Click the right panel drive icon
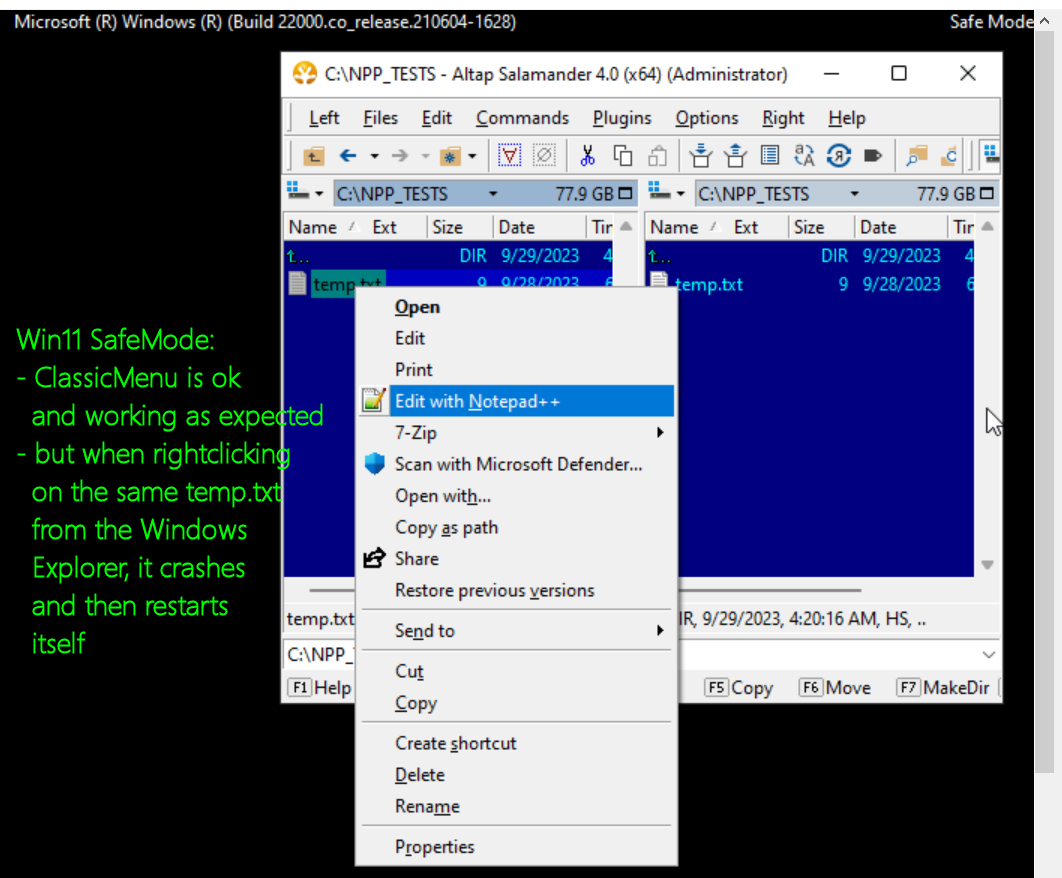Screen dimensions: 1062x878 click(x=660, y=191)
